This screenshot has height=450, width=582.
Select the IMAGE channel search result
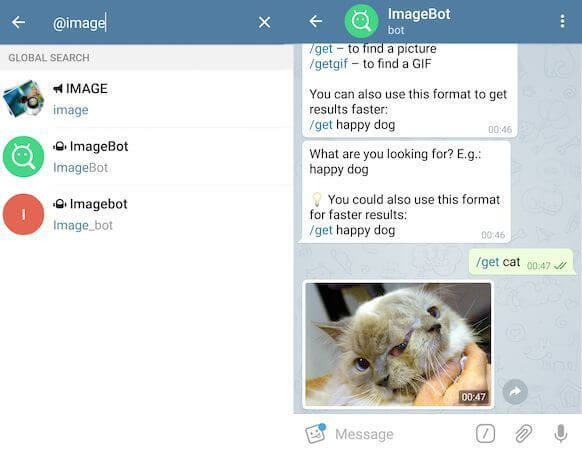(146, 99)
